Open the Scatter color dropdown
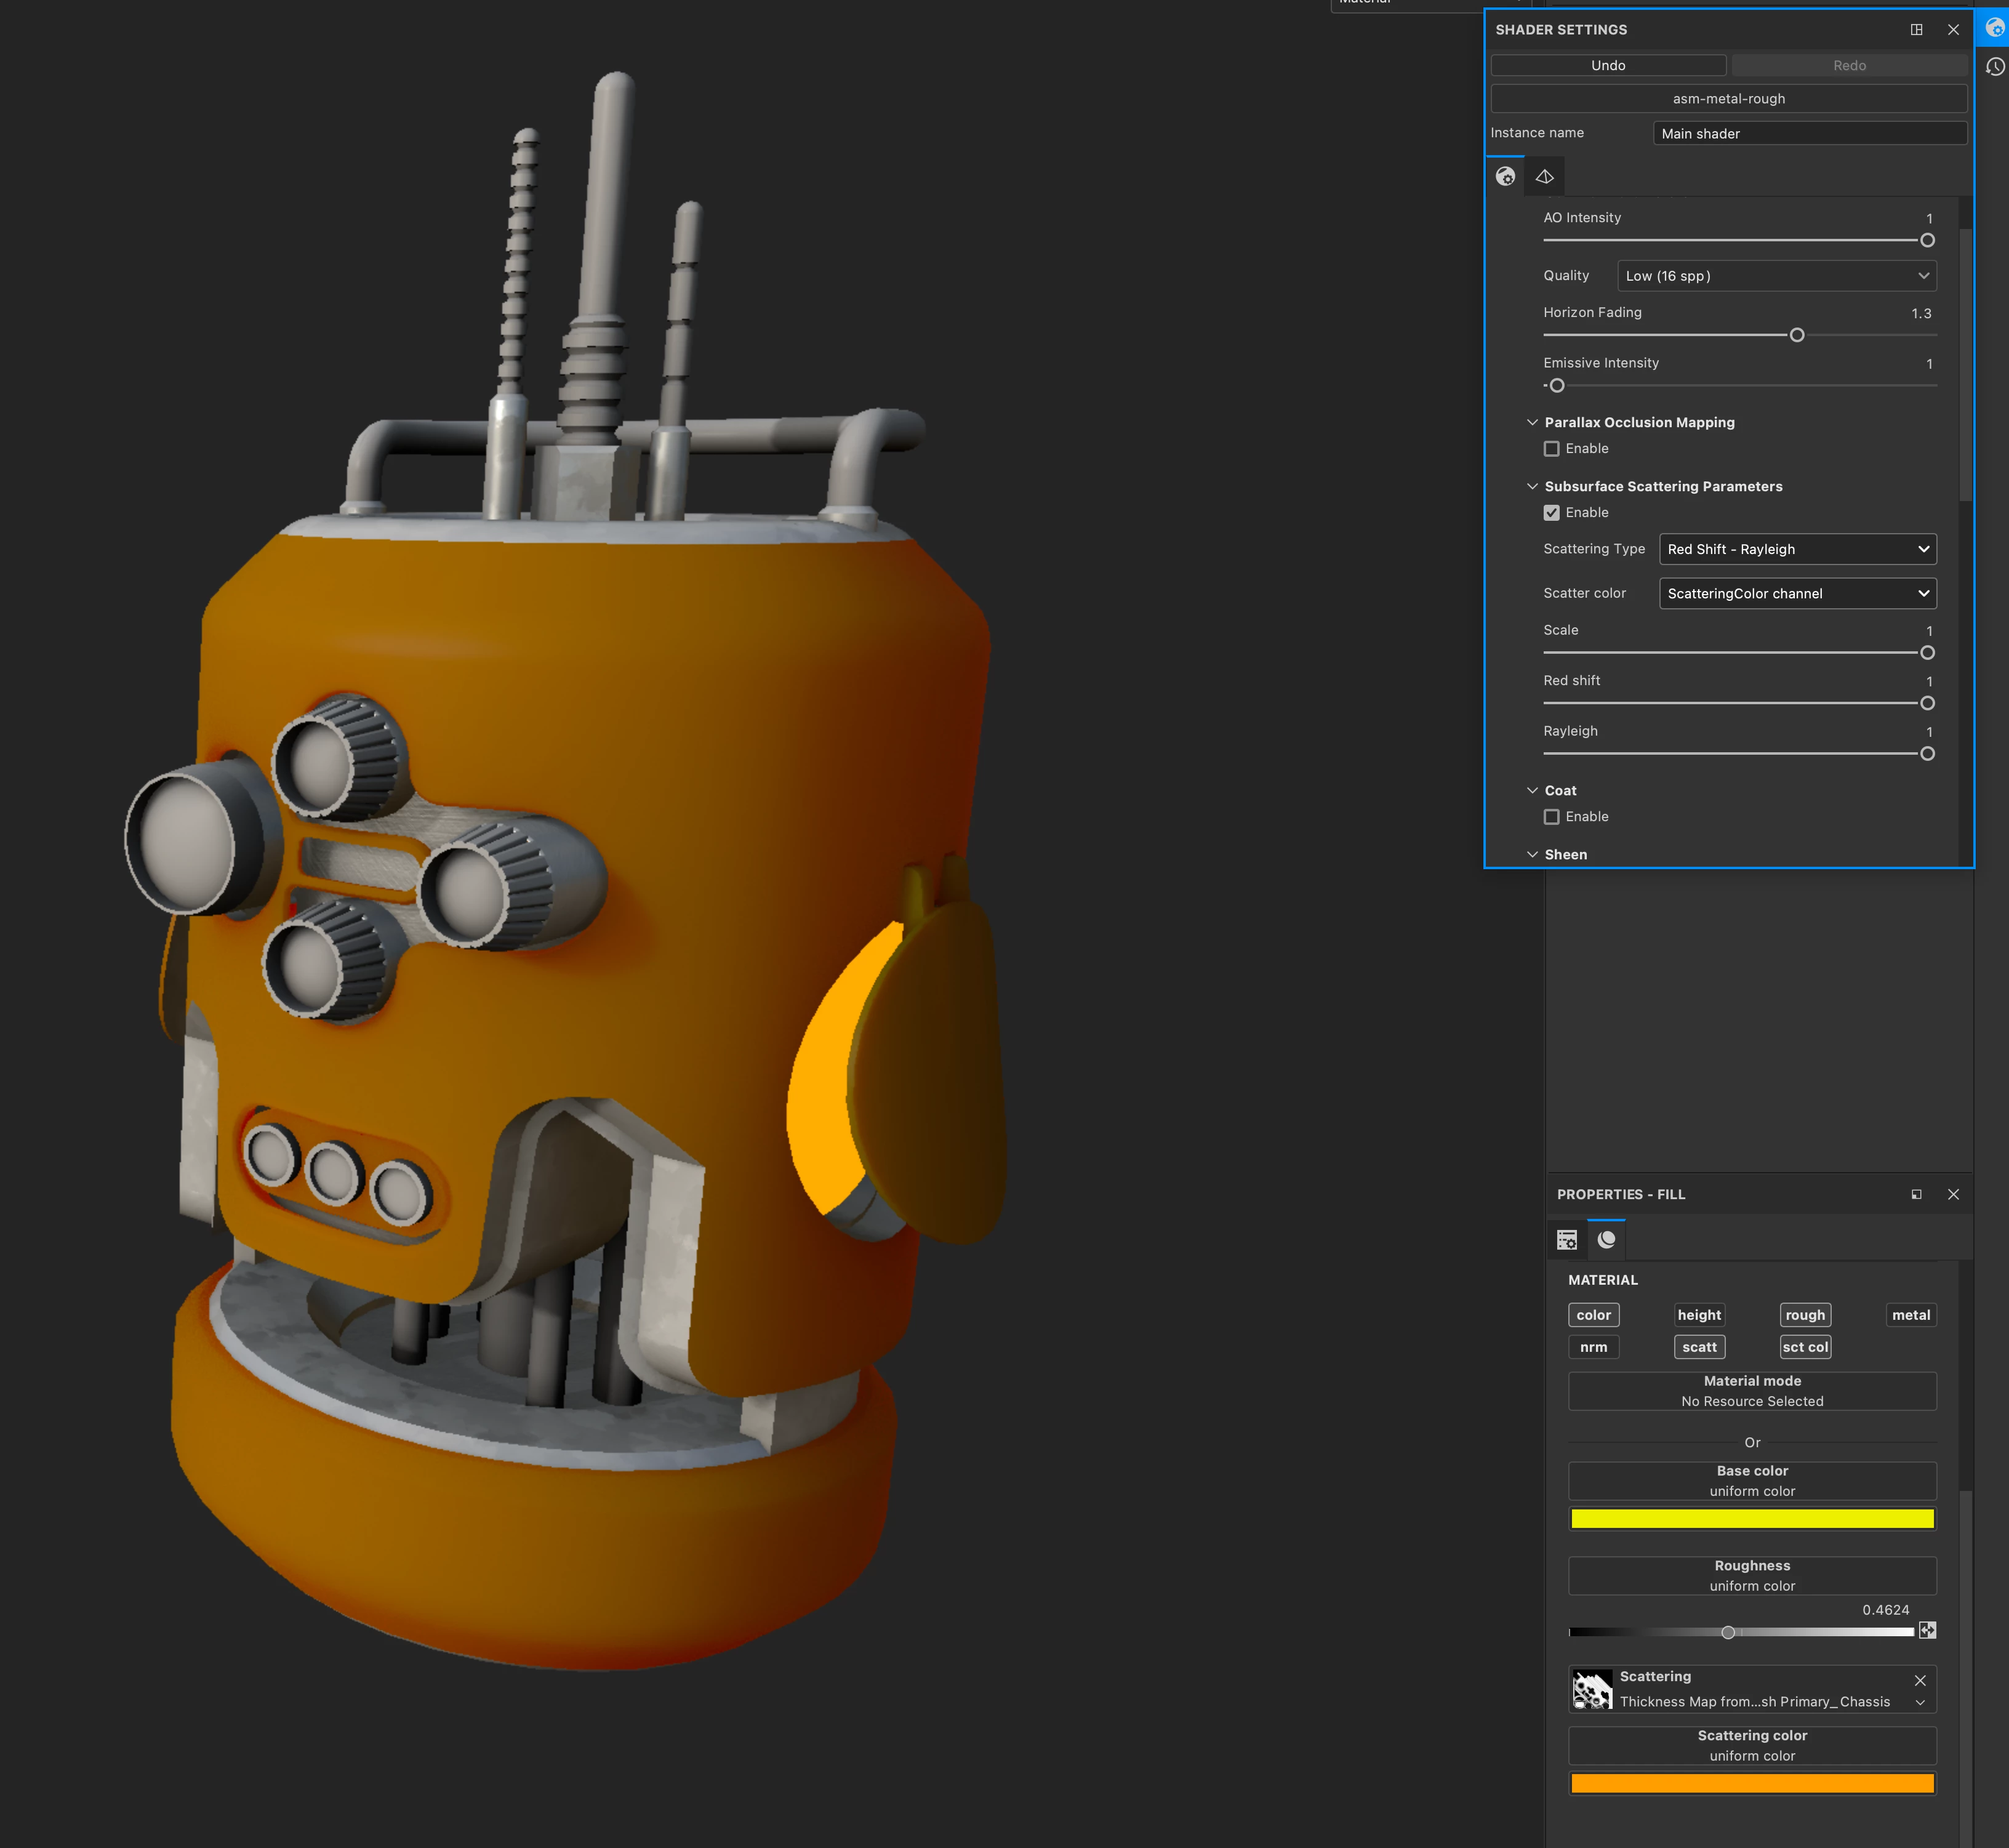 point(1797,594)
